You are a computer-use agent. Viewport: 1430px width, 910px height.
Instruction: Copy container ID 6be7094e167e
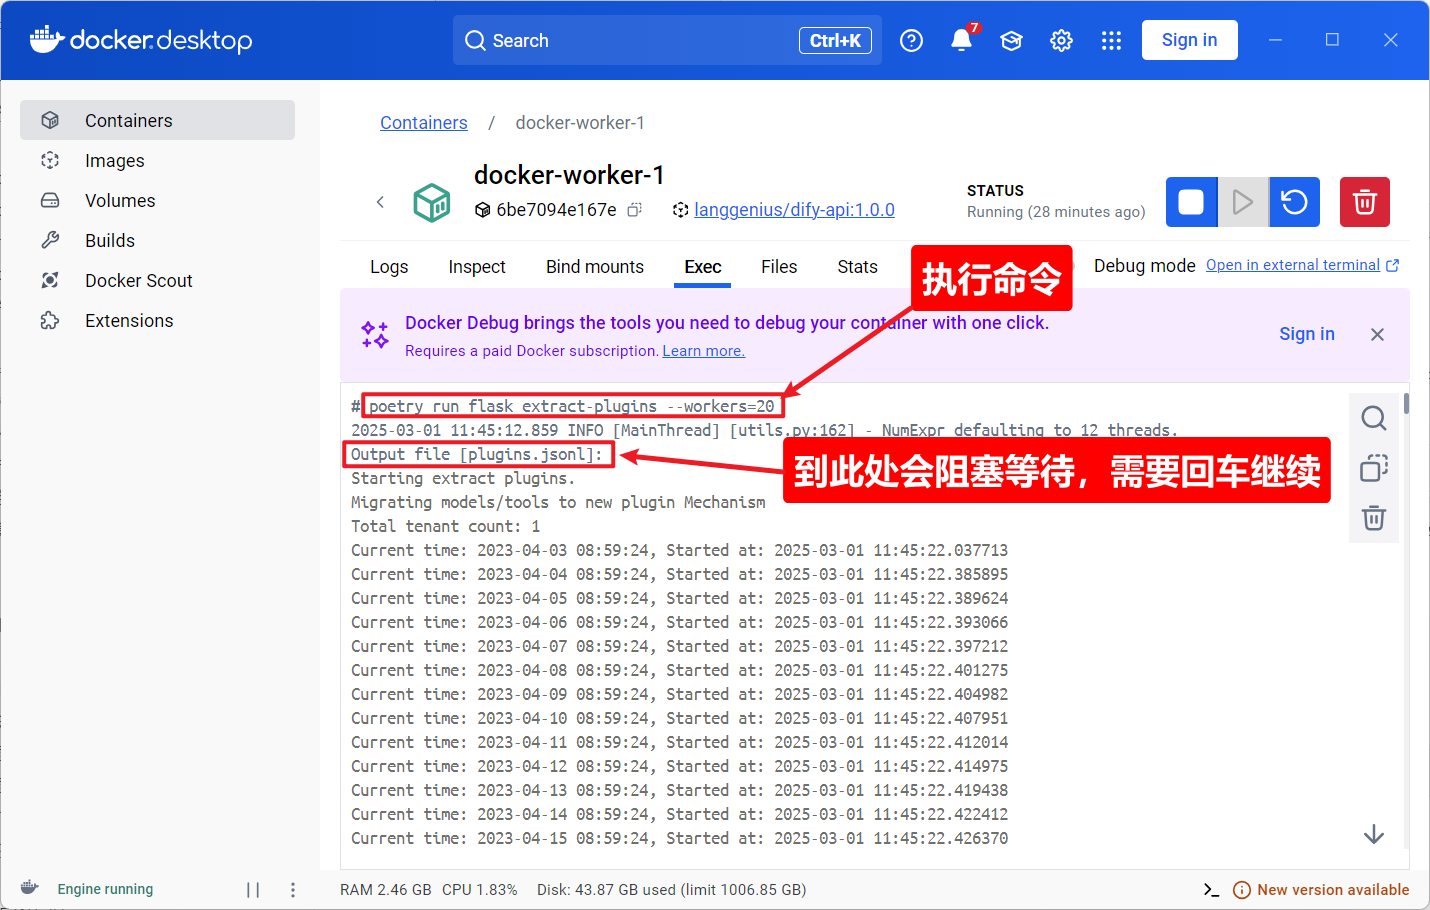[x=634, y=210]
